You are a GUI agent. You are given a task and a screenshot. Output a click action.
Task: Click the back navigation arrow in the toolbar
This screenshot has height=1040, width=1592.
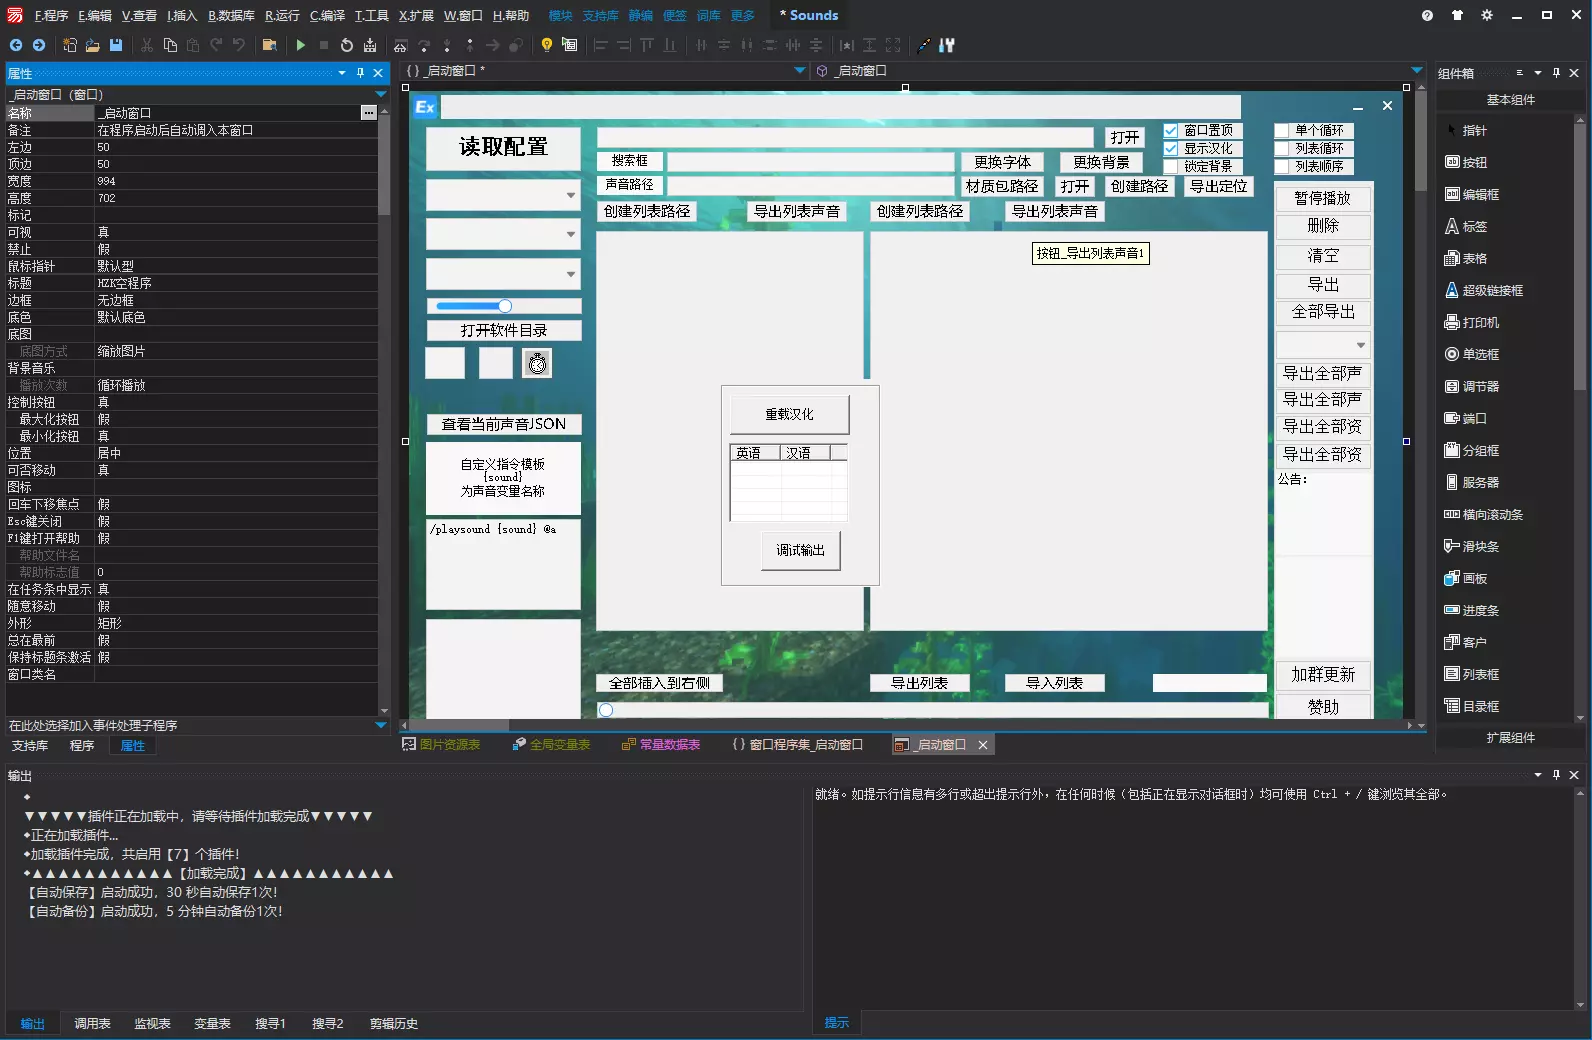point(16,45)
